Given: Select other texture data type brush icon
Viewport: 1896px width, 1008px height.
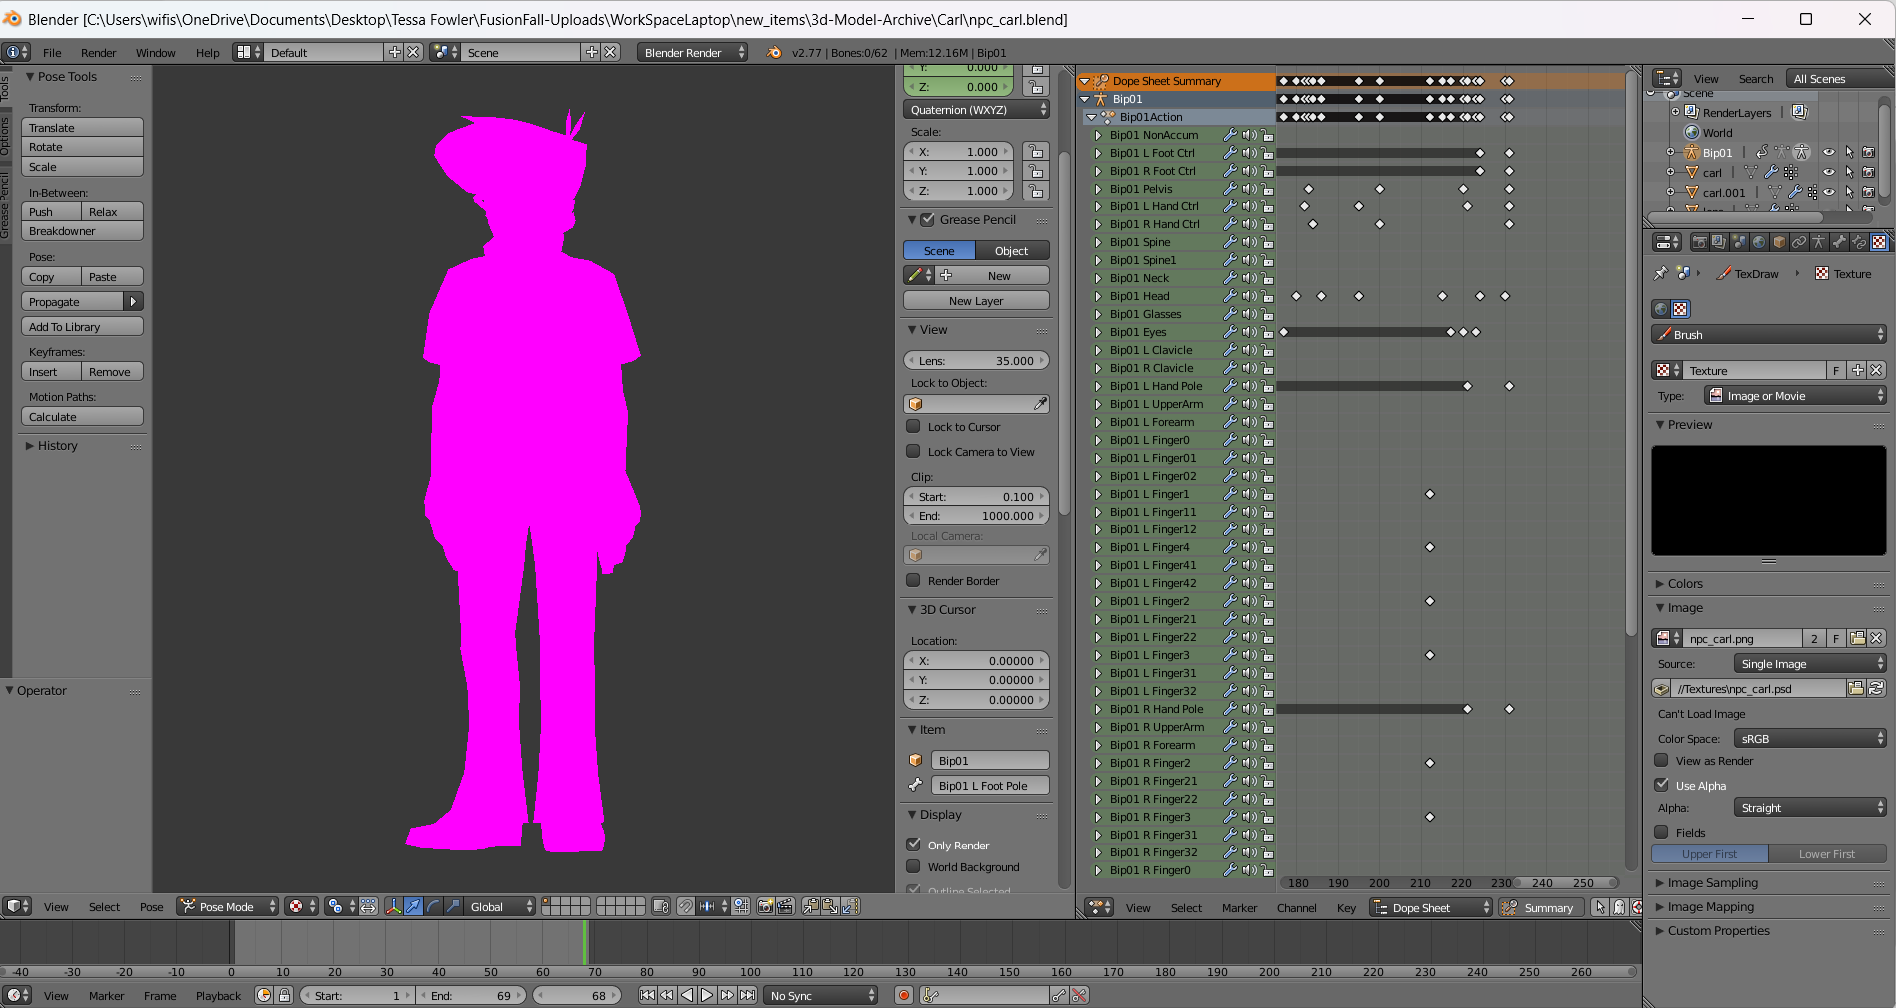Looking at the screenshot, I should coord(1680,309).
